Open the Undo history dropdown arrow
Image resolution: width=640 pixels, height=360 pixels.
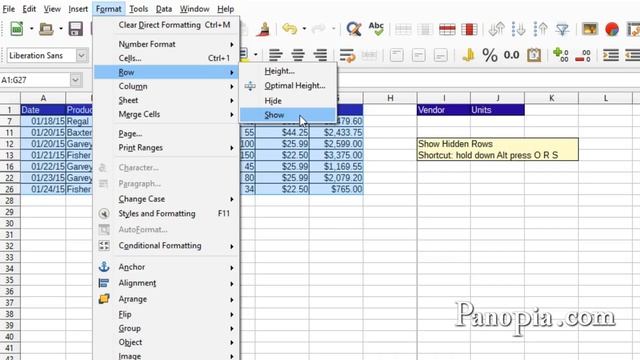[x=304, y=29]
